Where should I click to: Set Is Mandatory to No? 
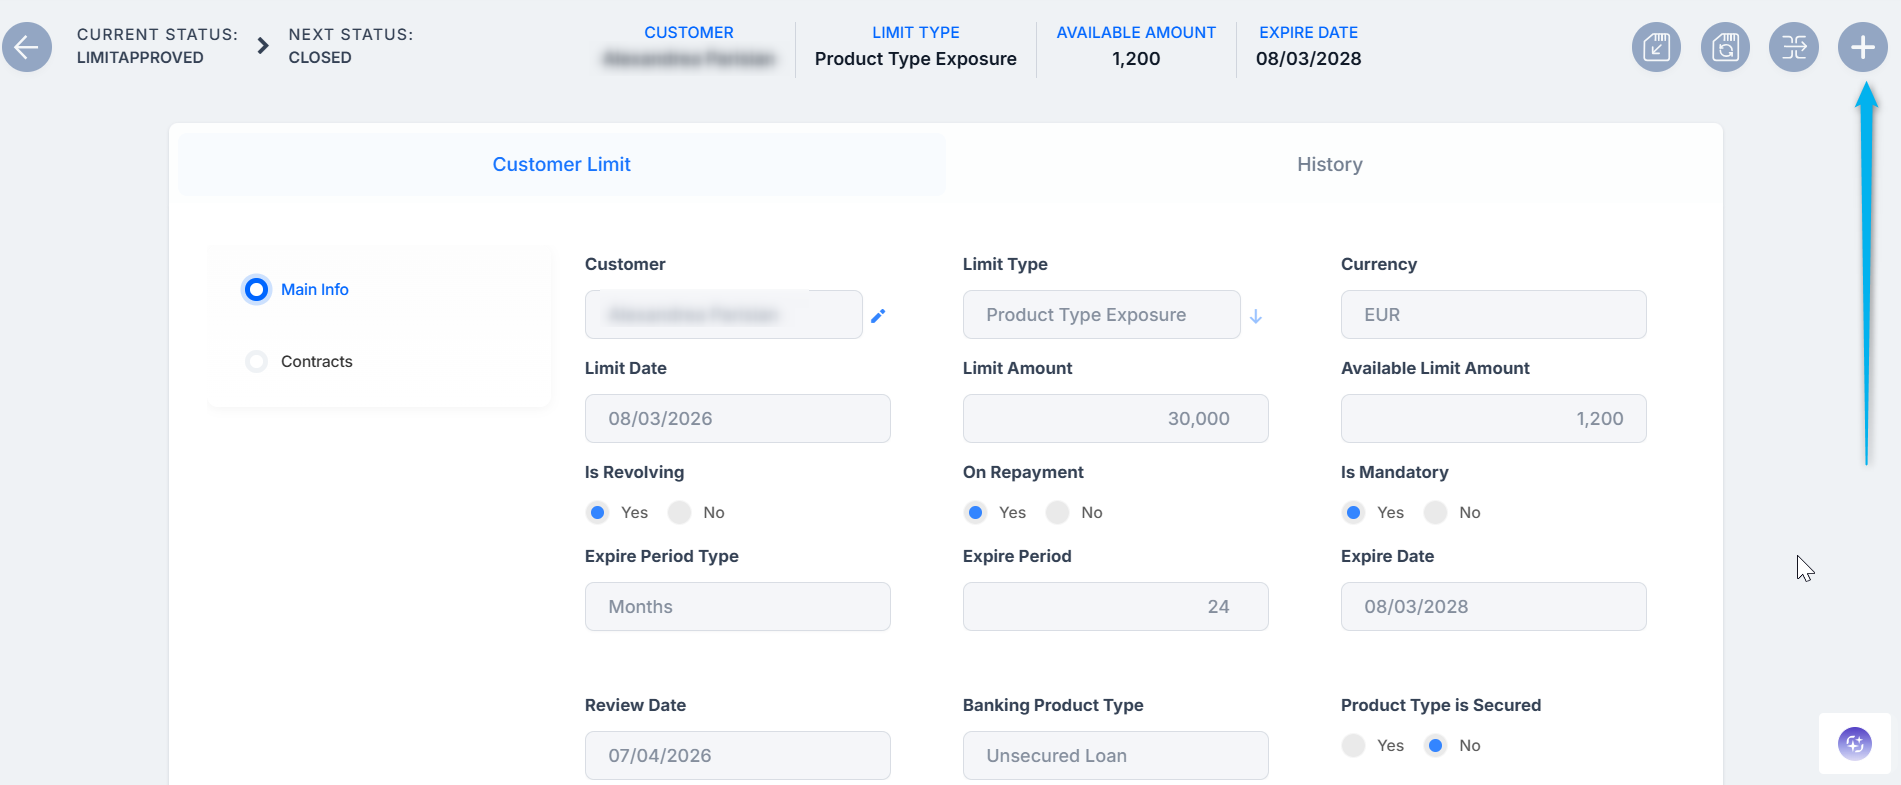pyautogui.click(x=1436, y=513)
